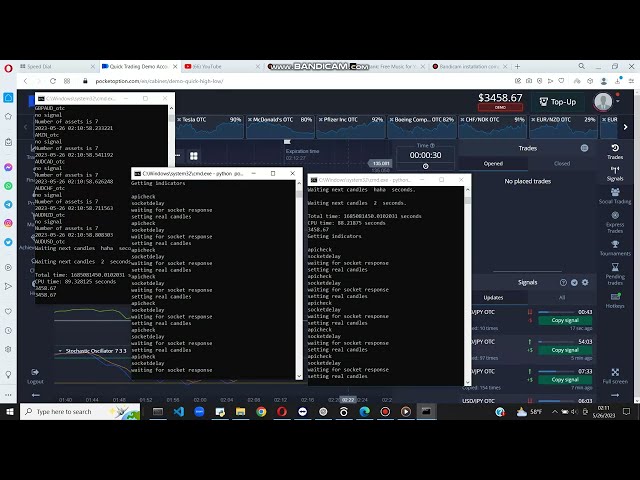This screenshot has width=640, height=480.
Task: Select McDonald's OTC asset tab
Action: click(280, 127)
